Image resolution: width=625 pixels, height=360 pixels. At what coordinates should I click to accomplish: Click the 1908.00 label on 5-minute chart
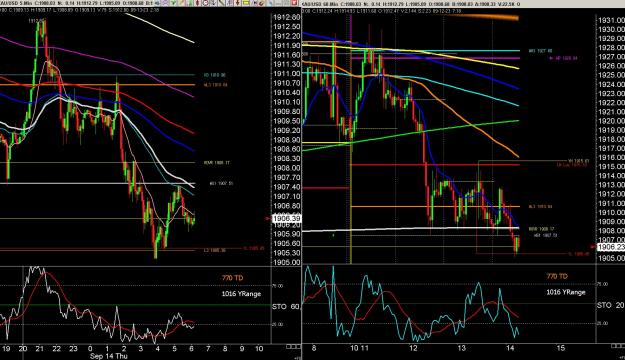286,168
